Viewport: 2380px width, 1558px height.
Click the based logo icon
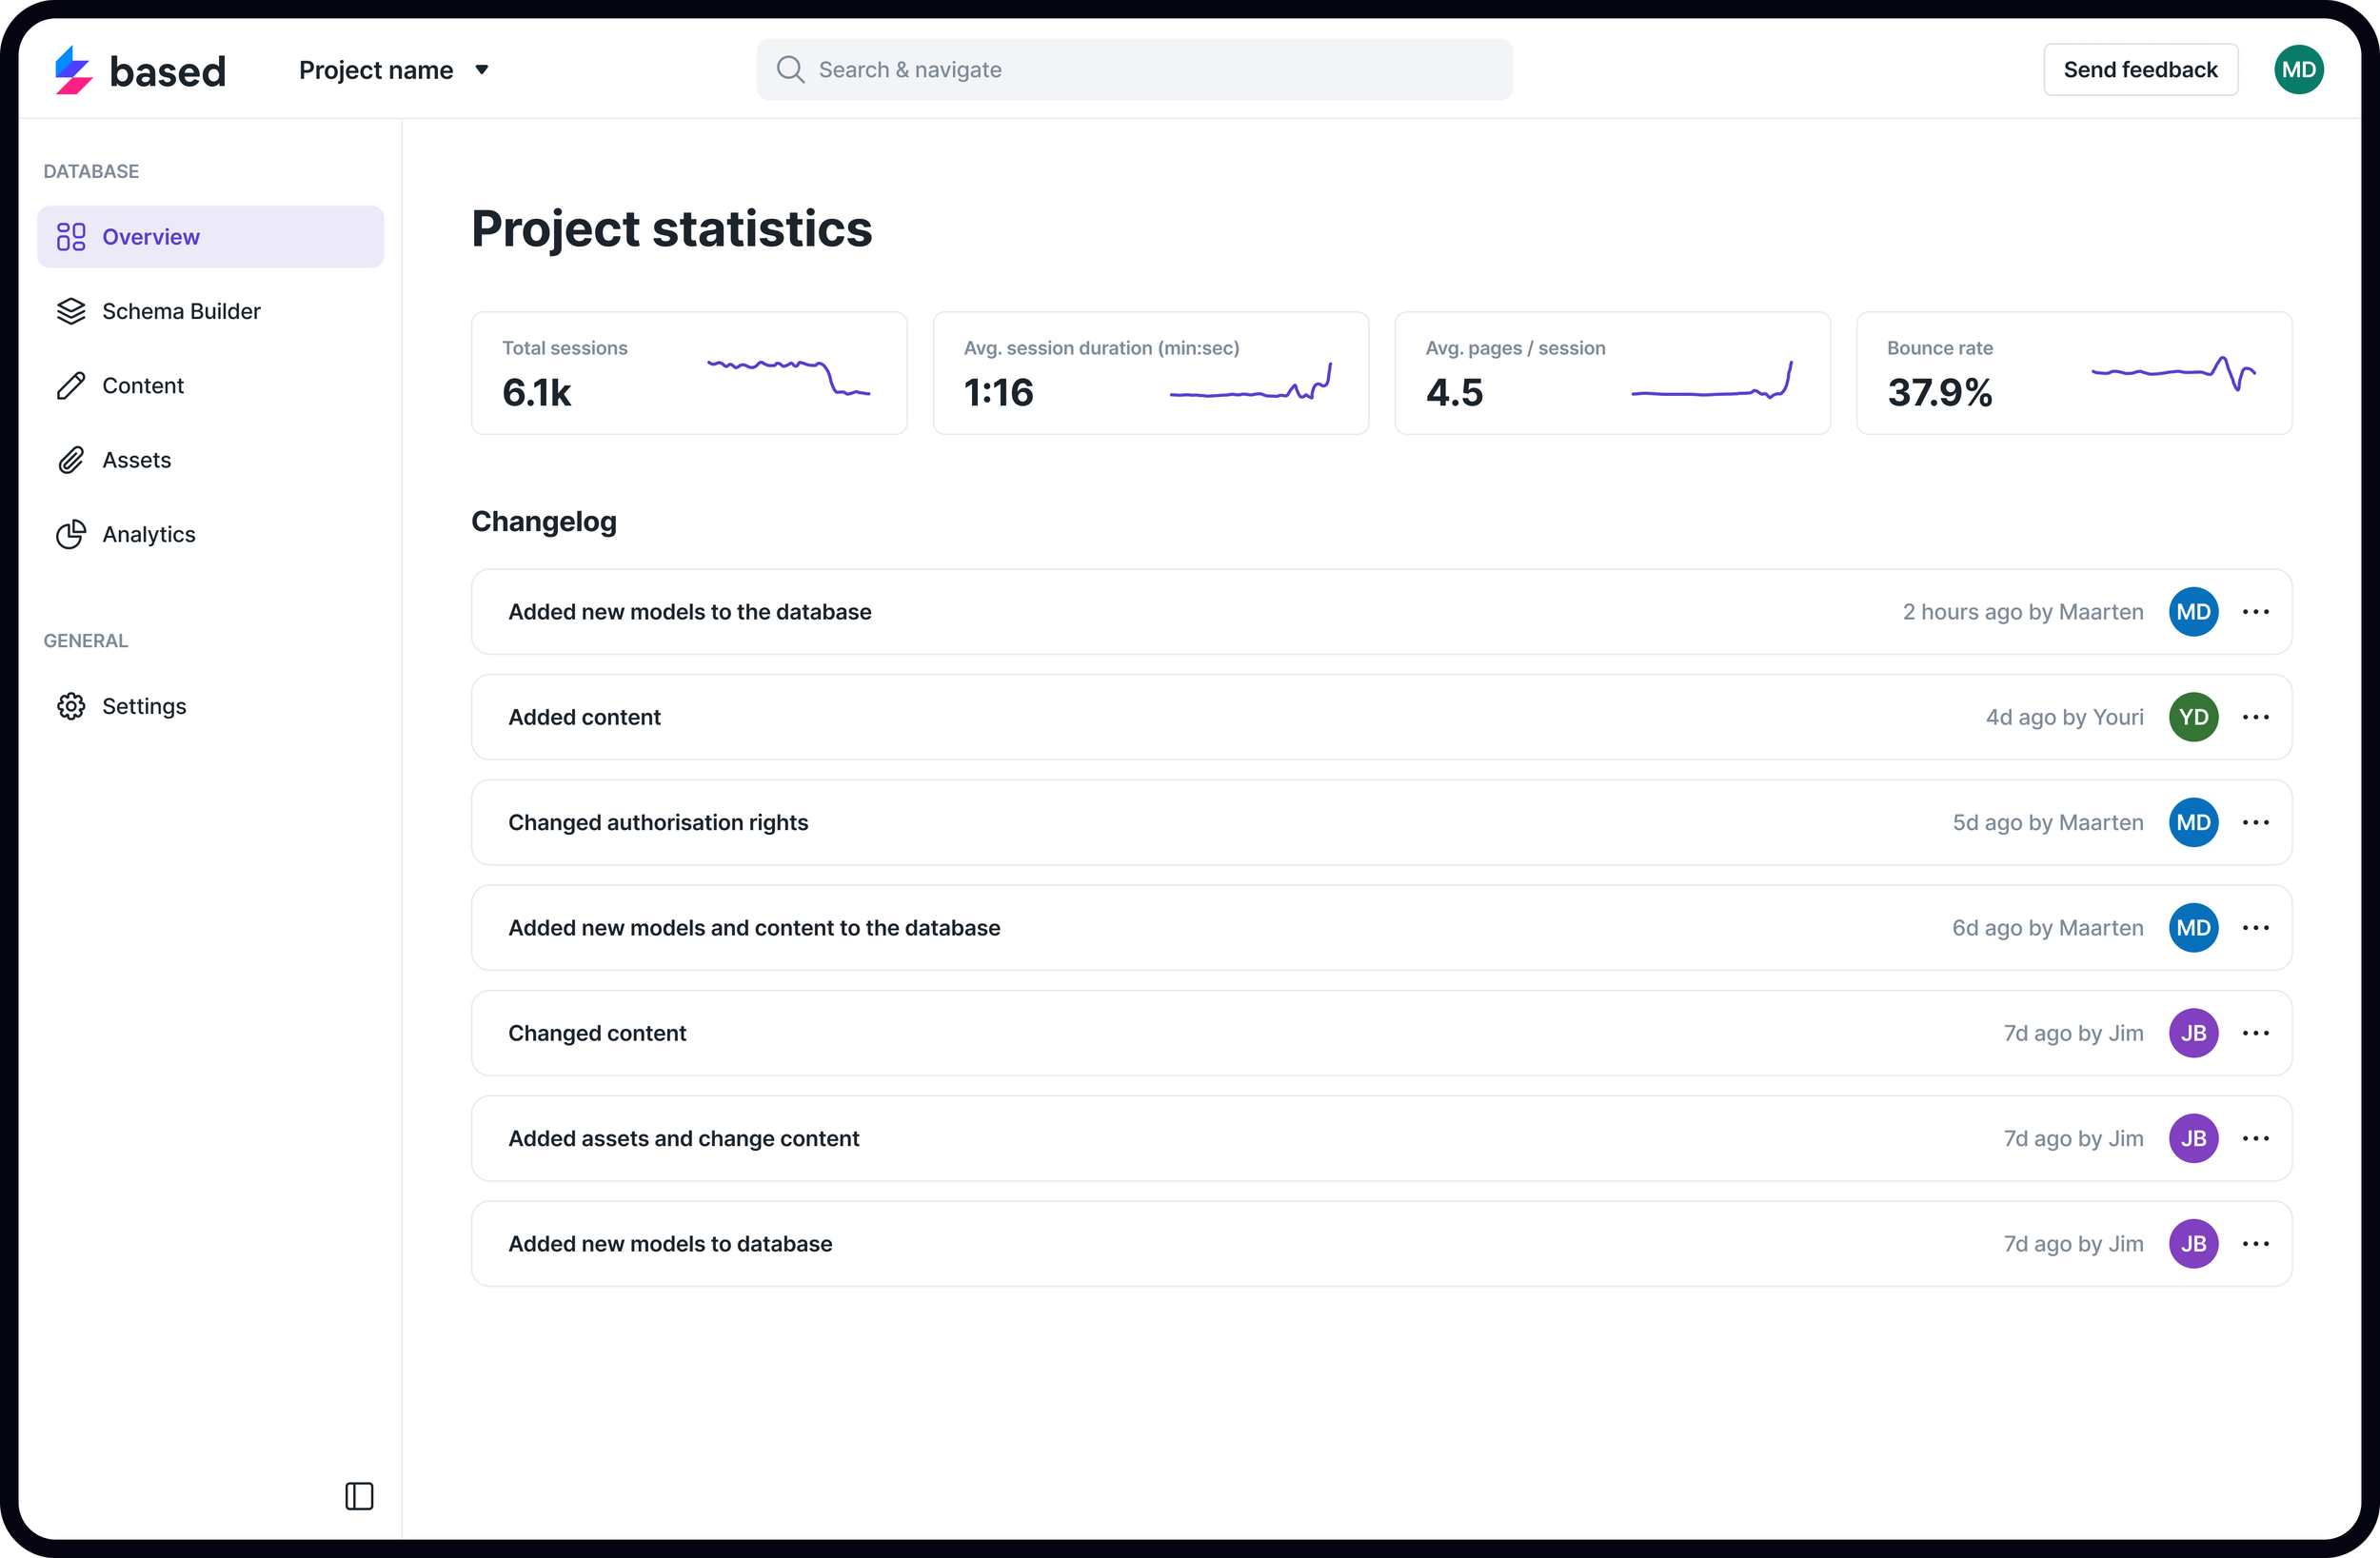[74, 70]
